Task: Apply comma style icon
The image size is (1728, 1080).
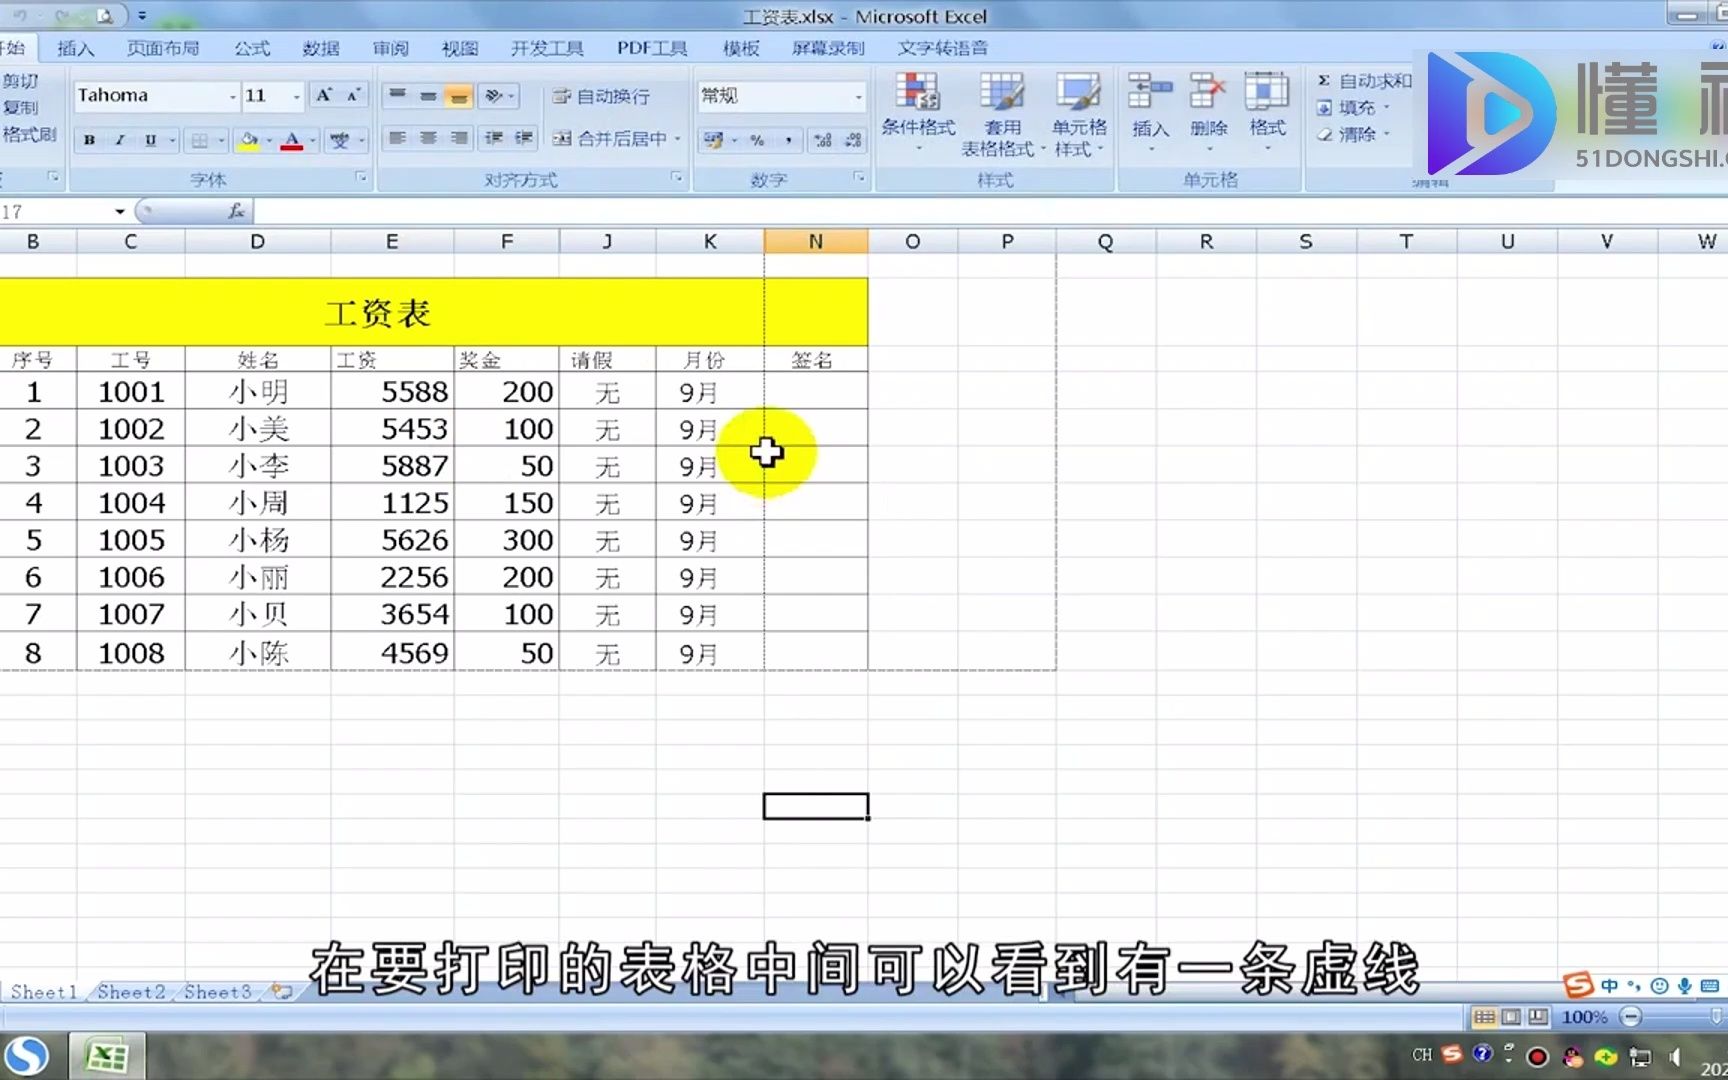Action: click(x=789, y=140)
